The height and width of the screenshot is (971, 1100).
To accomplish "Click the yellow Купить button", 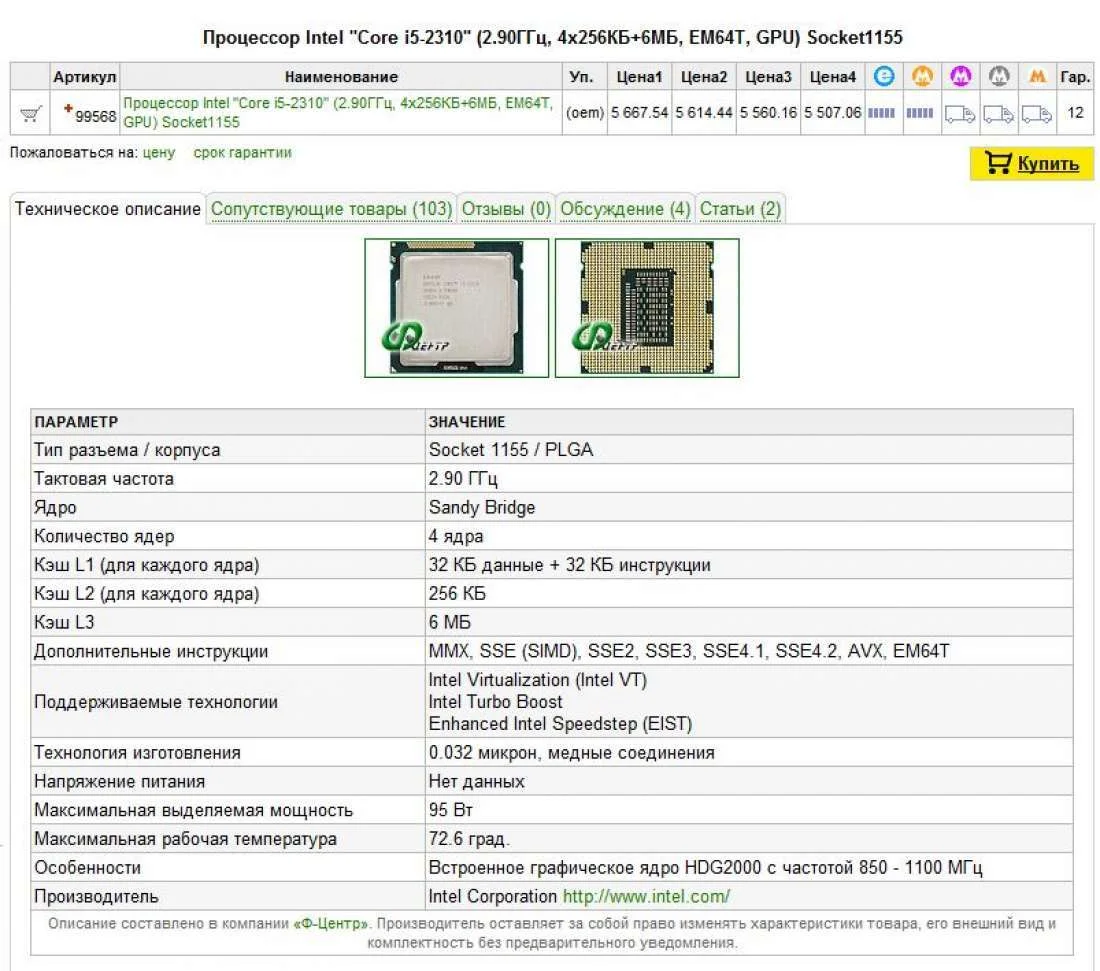I will [1031, 163].
